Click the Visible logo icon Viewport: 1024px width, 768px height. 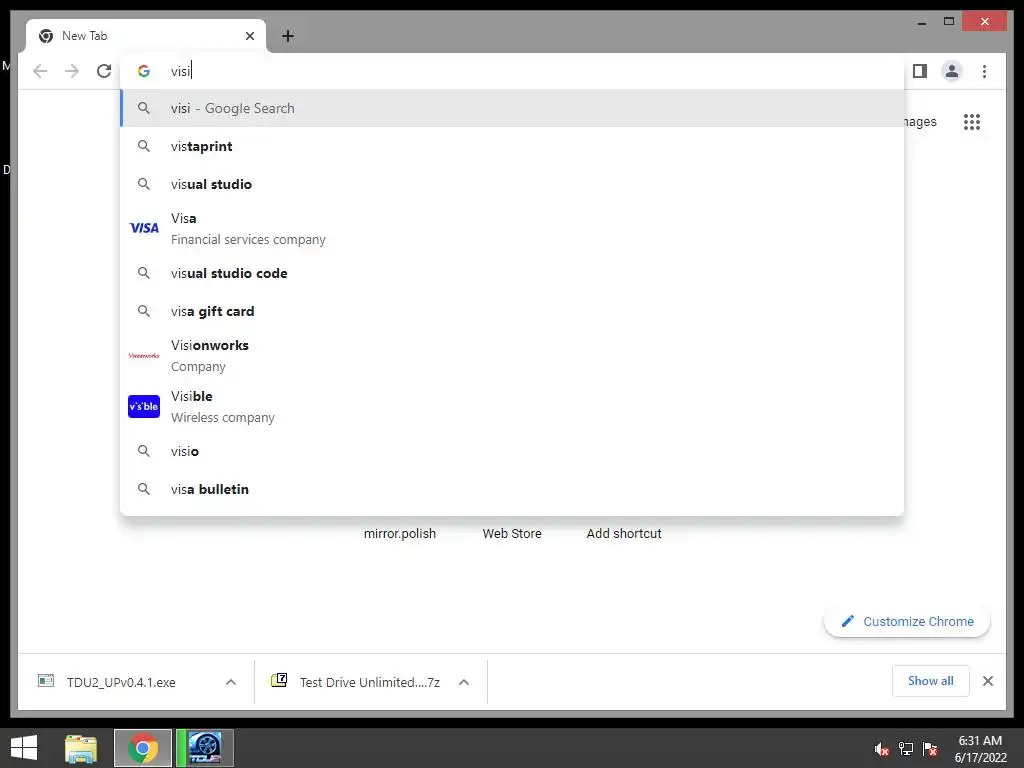click(x=144, y=406)
